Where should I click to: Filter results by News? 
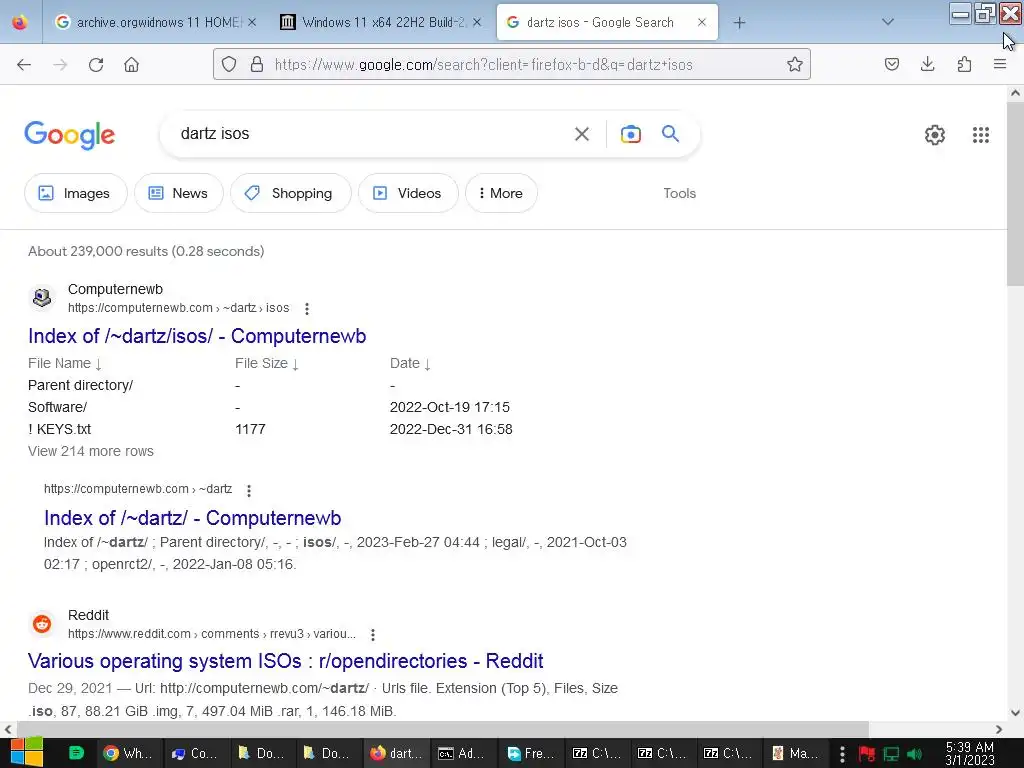coord(179,193)
